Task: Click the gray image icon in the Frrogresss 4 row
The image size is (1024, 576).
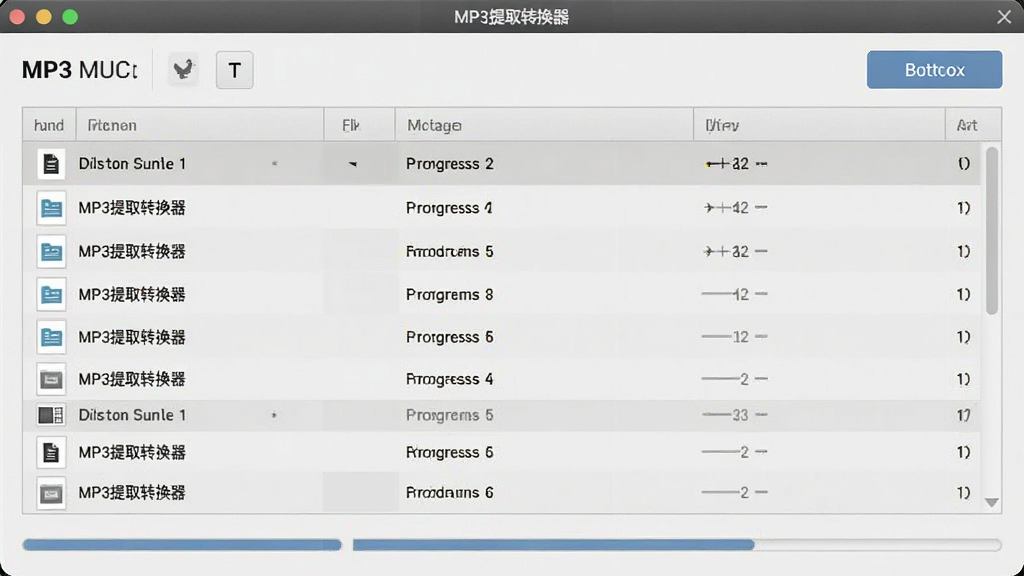Action: point(51,379)
